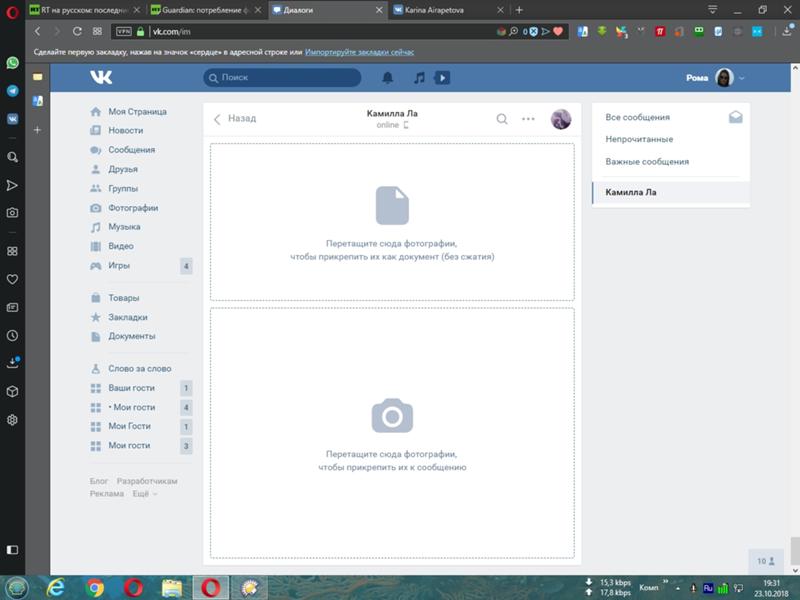The width and height of the screenshot is (800, 600).
Task: Open file explorer from taskbar
Action: 172,588
